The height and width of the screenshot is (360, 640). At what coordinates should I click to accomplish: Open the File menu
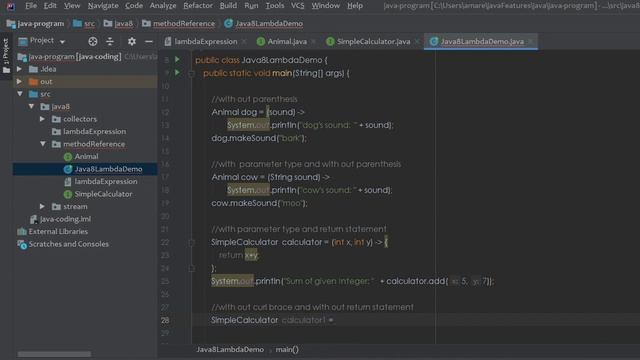[31, 6]
